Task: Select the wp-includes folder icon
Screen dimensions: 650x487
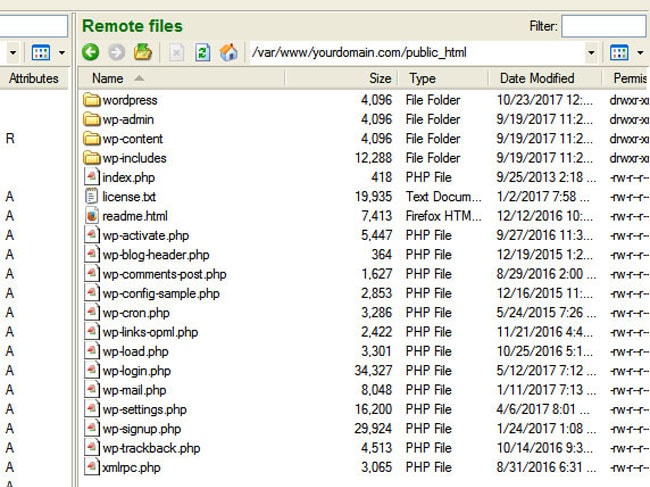Action: (92, 158)
